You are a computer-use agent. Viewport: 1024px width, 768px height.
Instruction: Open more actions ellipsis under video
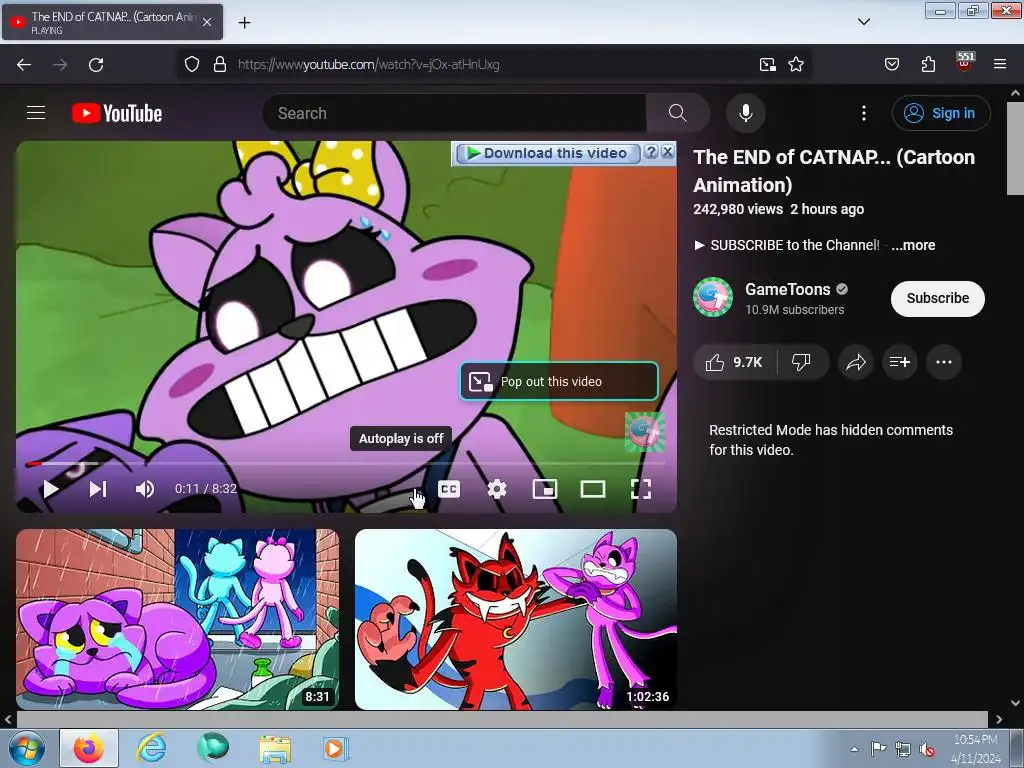(x=944, y=362)
